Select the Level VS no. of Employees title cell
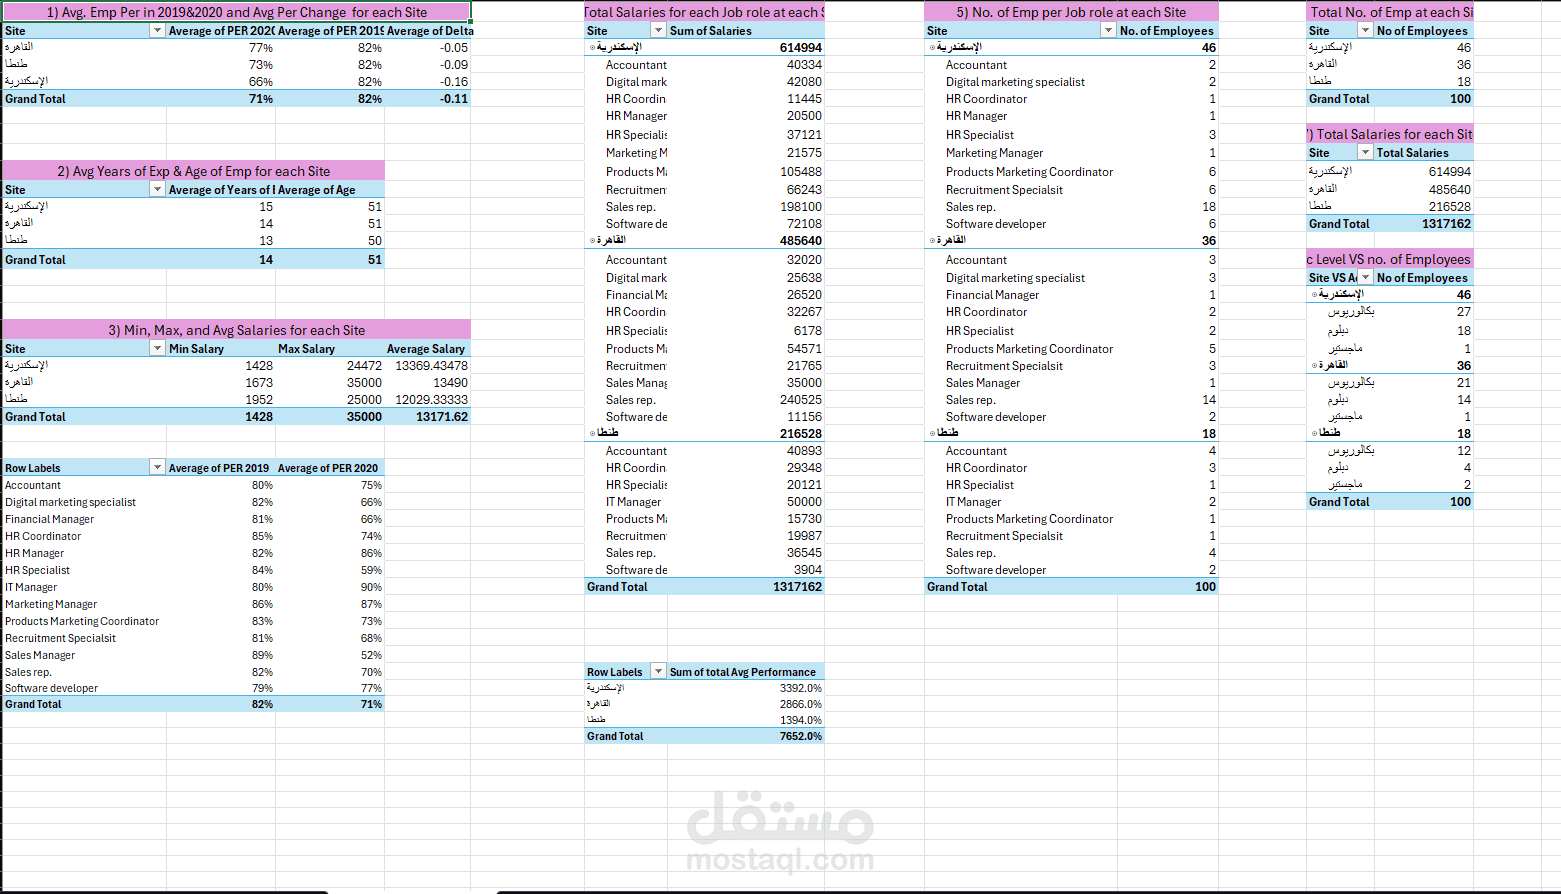The image size is (1561, 894). click(x=1389, y=259)
